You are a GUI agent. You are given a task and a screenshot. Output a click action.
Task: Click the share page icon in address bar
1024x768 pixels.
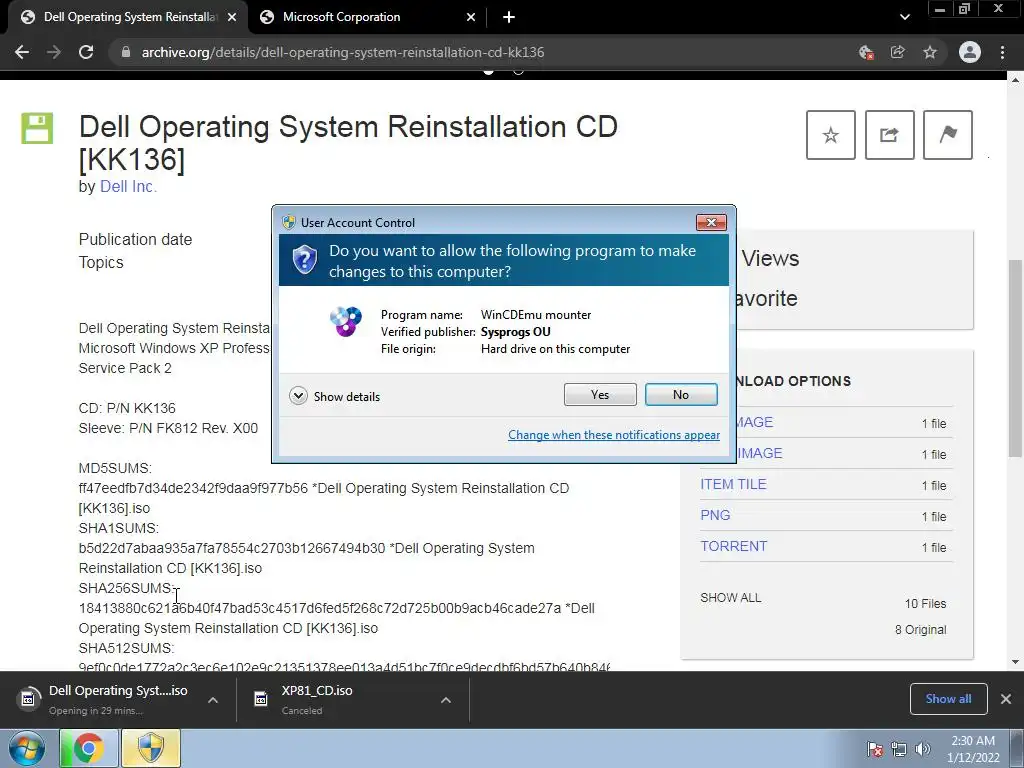[x=898, y=52]
